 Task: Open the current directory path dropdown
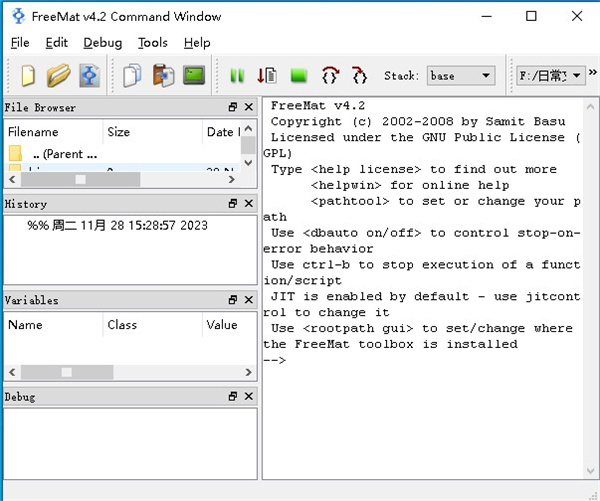[550, 75]
